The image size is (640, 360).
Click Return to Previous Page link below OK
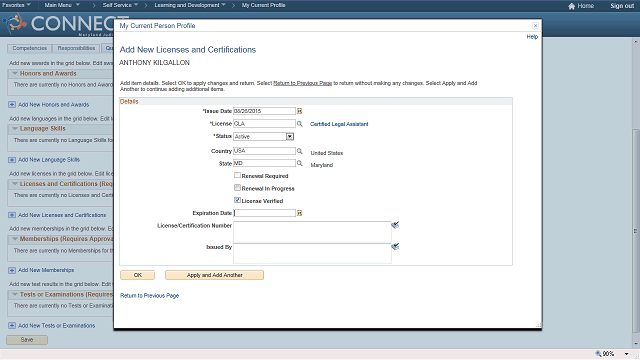149,296
